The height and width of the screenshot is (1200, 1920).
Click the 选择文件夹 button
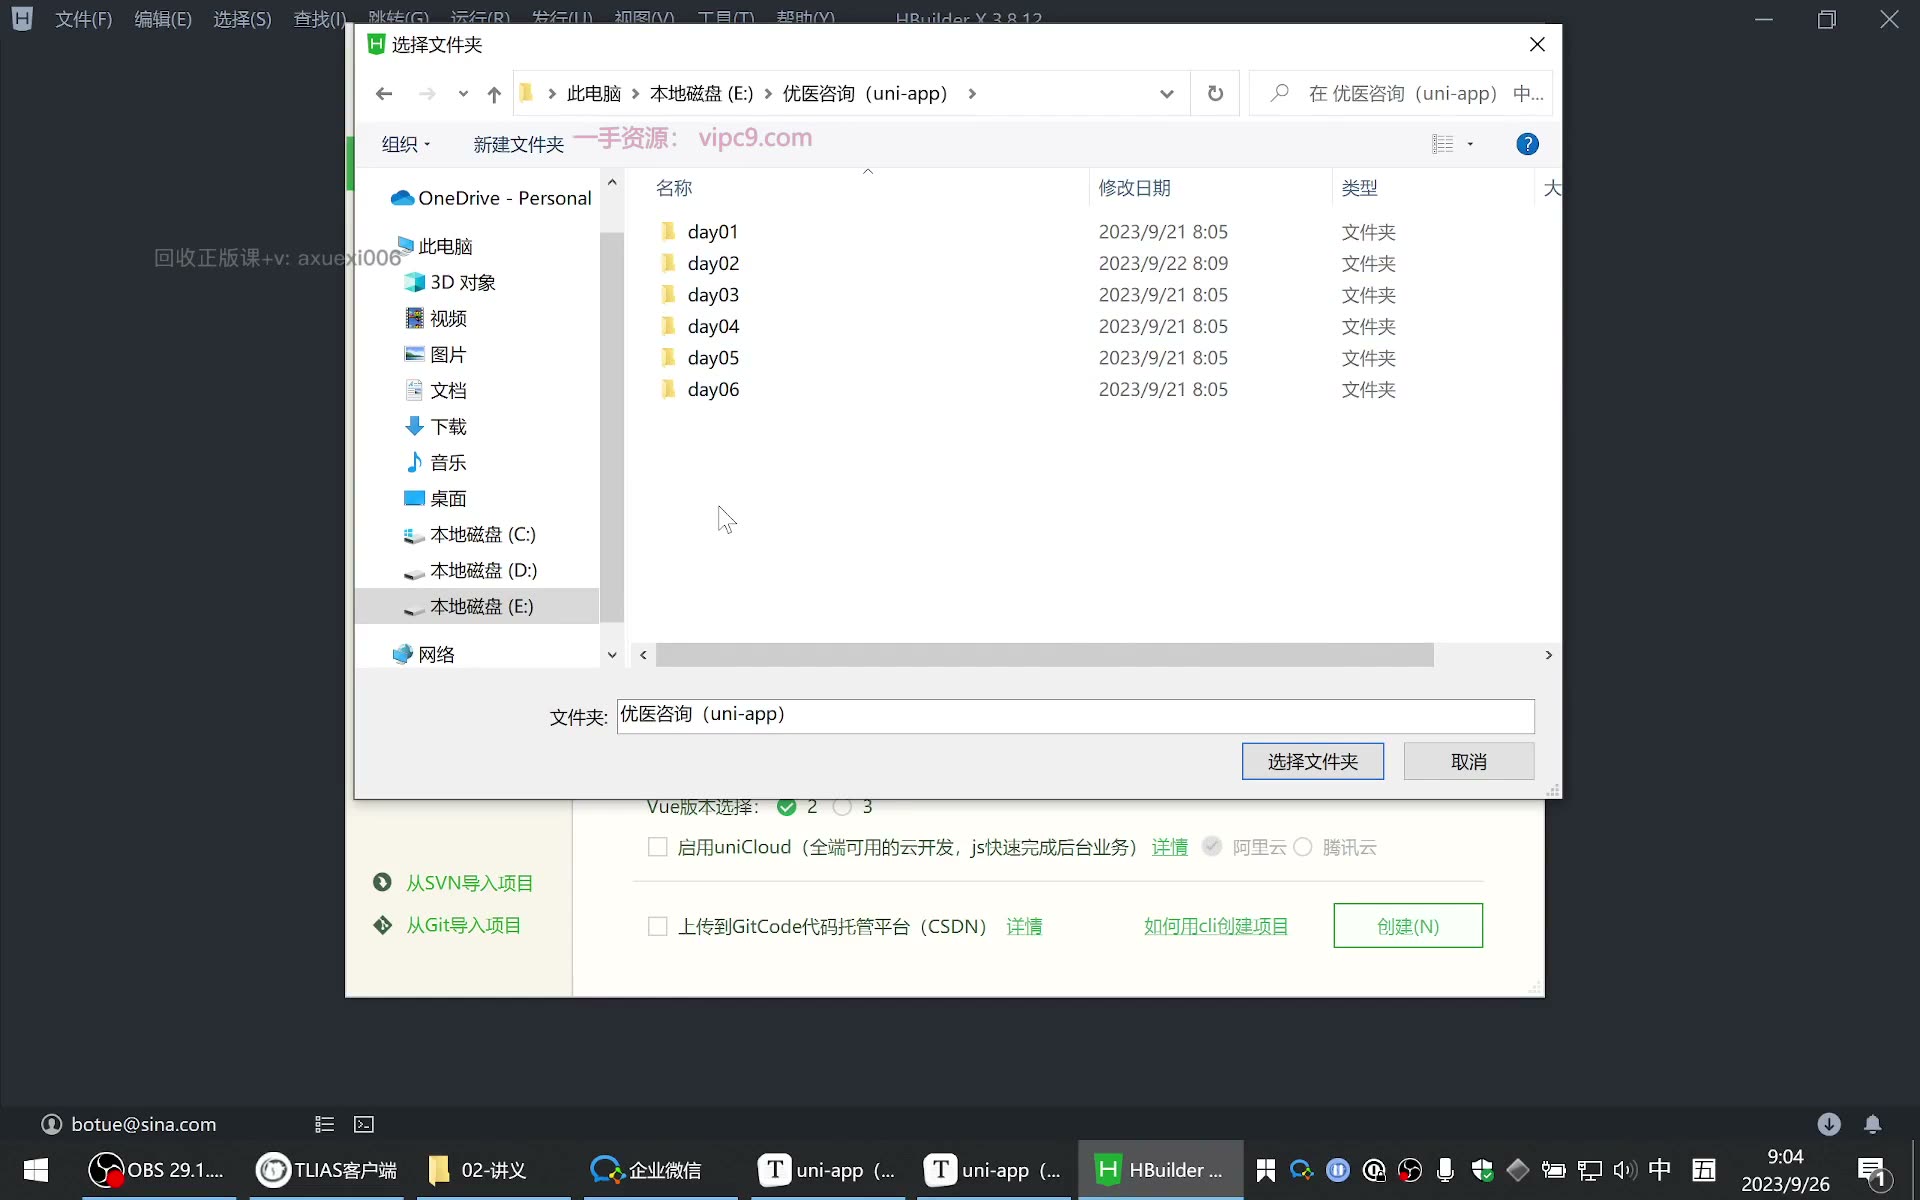click(1313, 762)
